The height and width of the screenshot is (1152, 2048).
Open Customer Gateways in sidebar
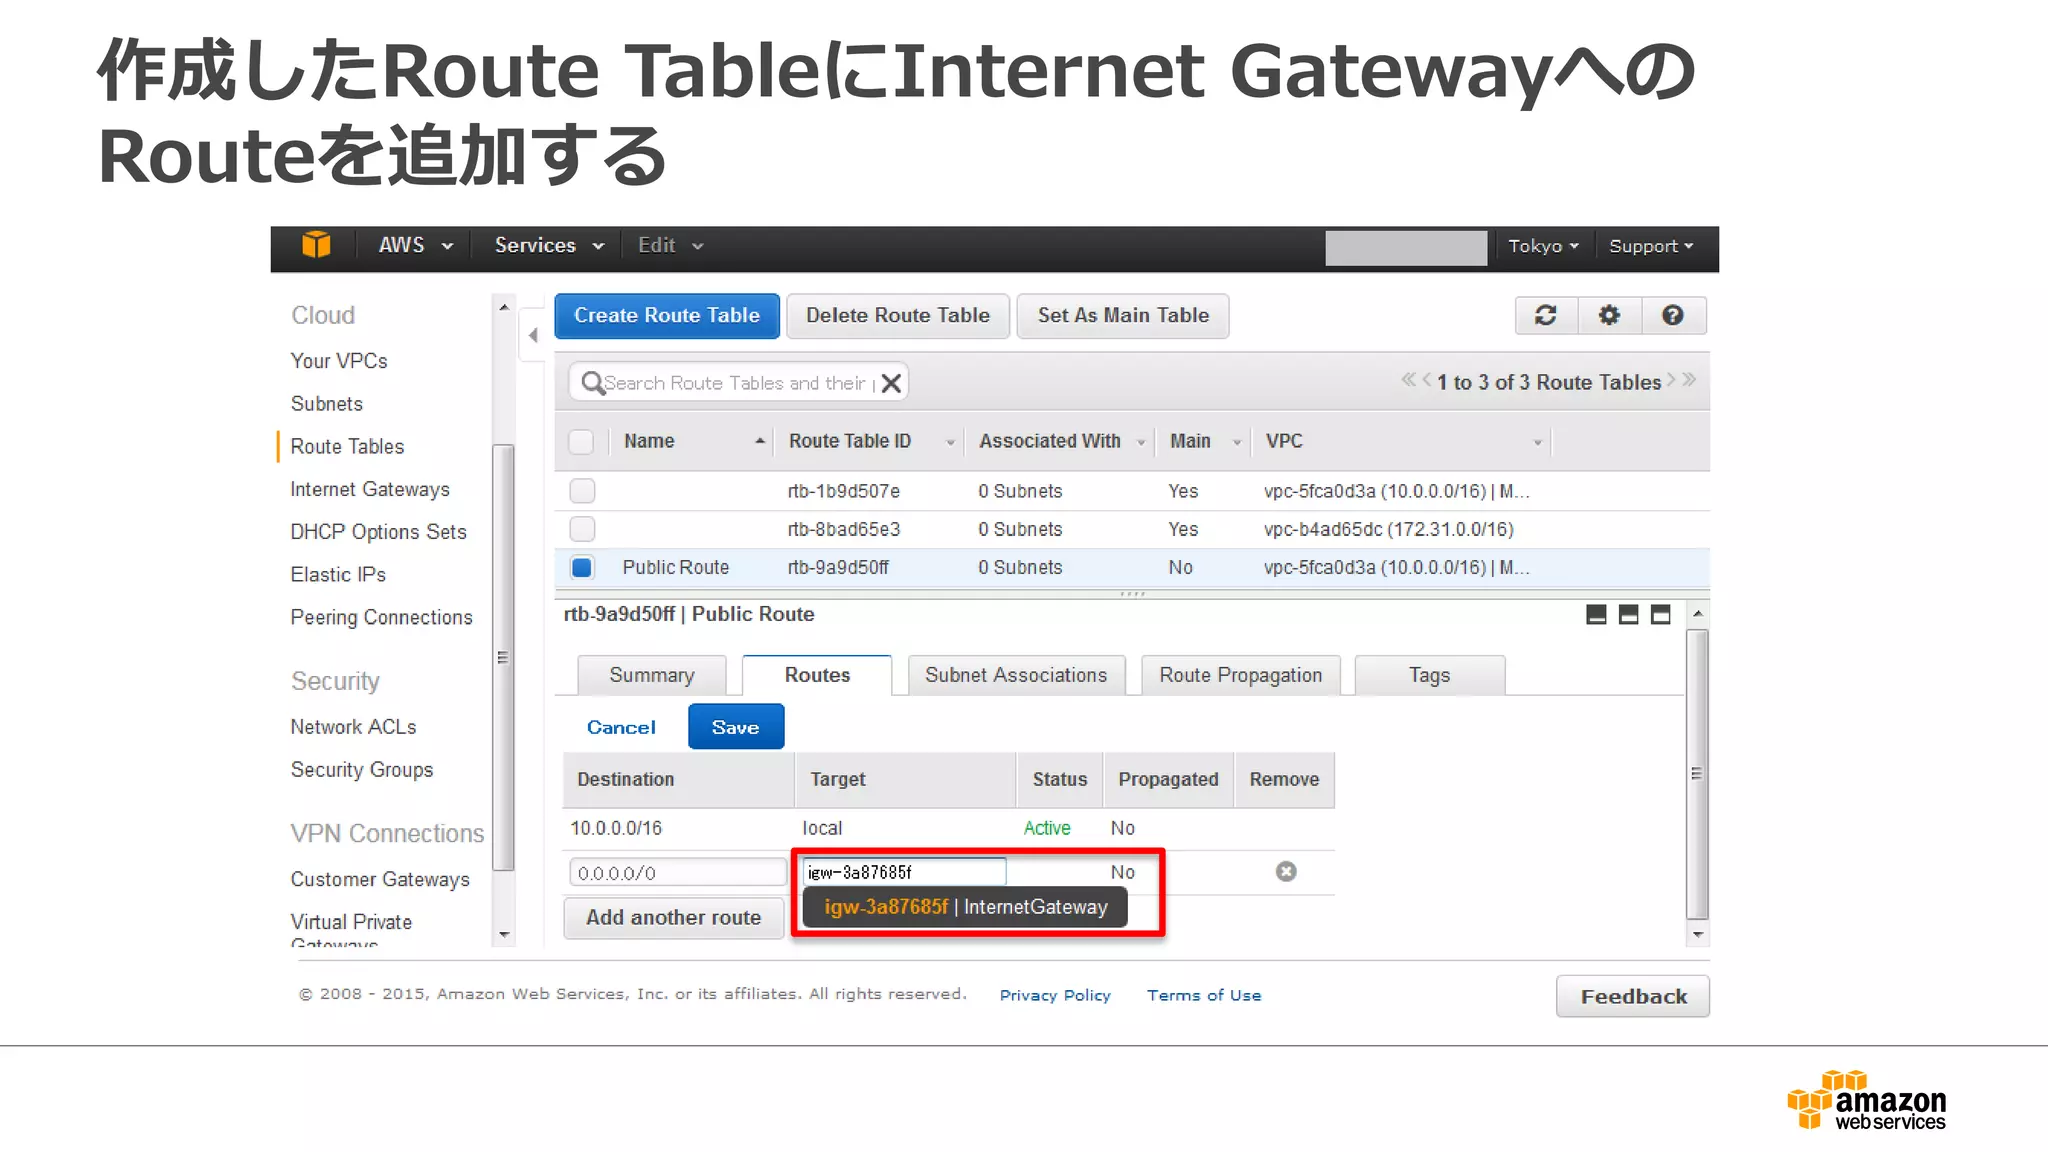pos(380,880)
